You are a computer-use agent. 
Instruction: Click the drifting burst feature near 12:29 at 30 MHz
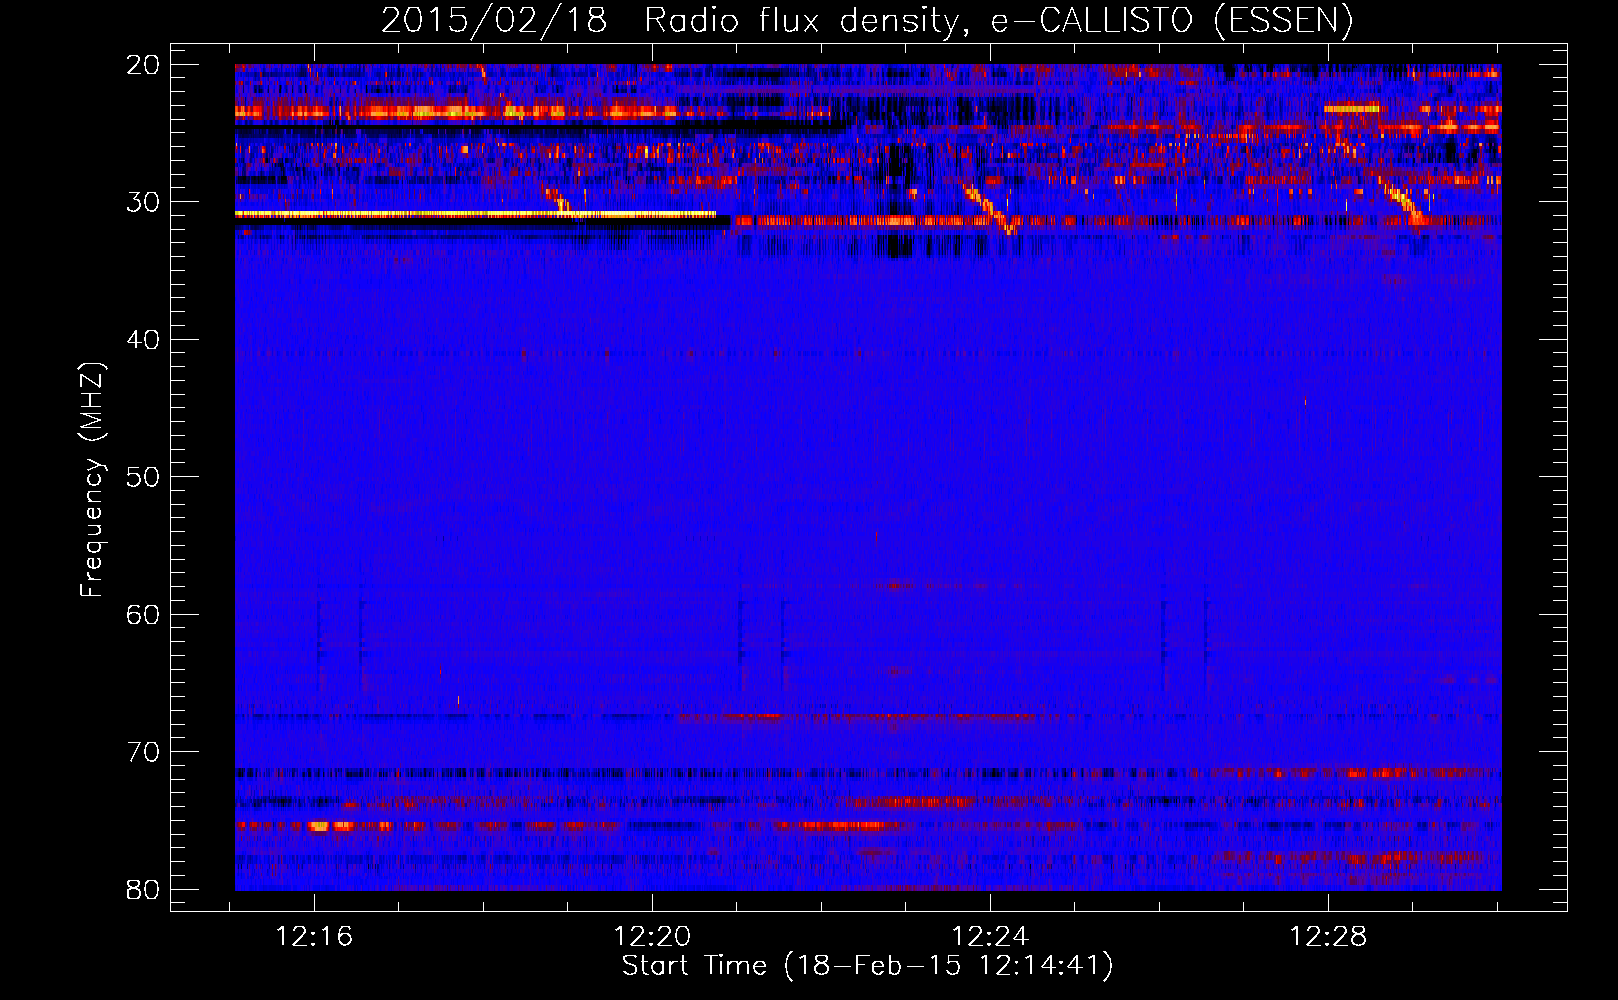[1403, 201]
